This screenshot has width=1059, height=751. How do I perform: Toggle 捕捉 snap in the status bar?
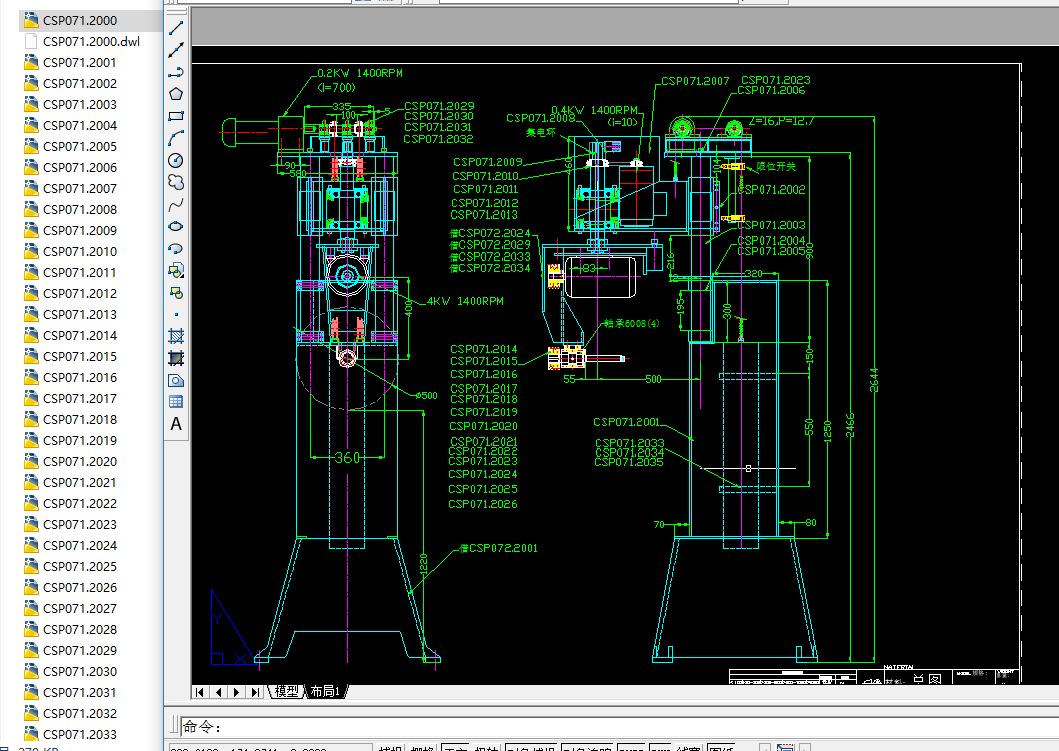coord(390,748)
